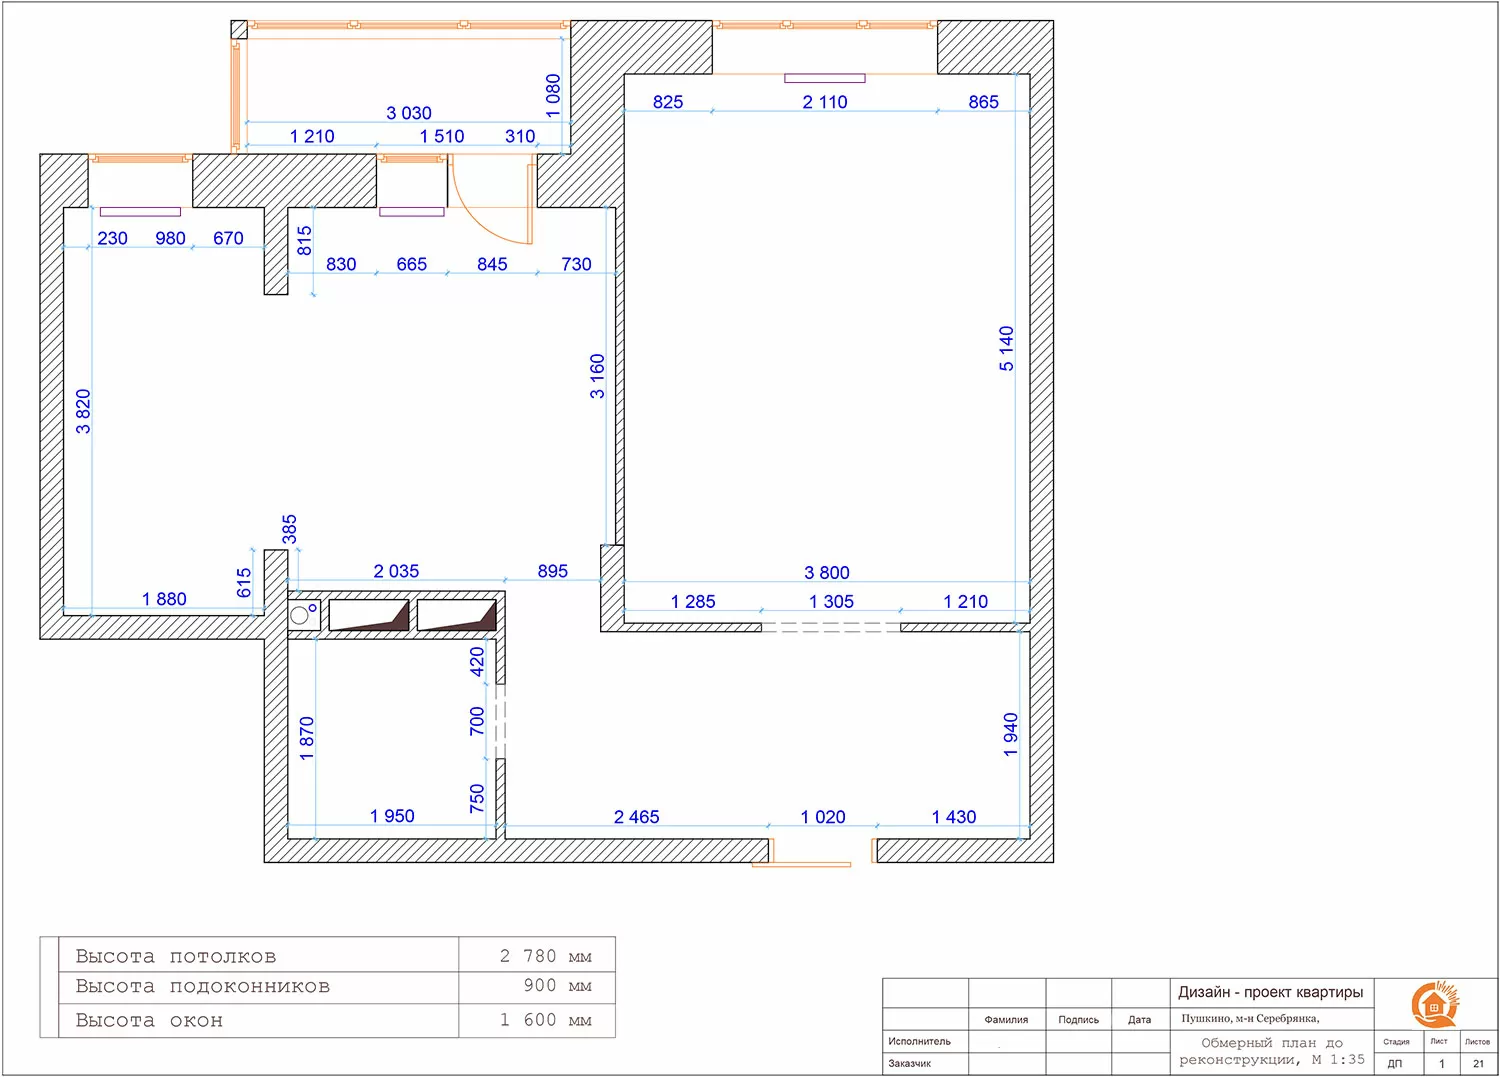Click the 865 dimension label

tap(984, 102)
